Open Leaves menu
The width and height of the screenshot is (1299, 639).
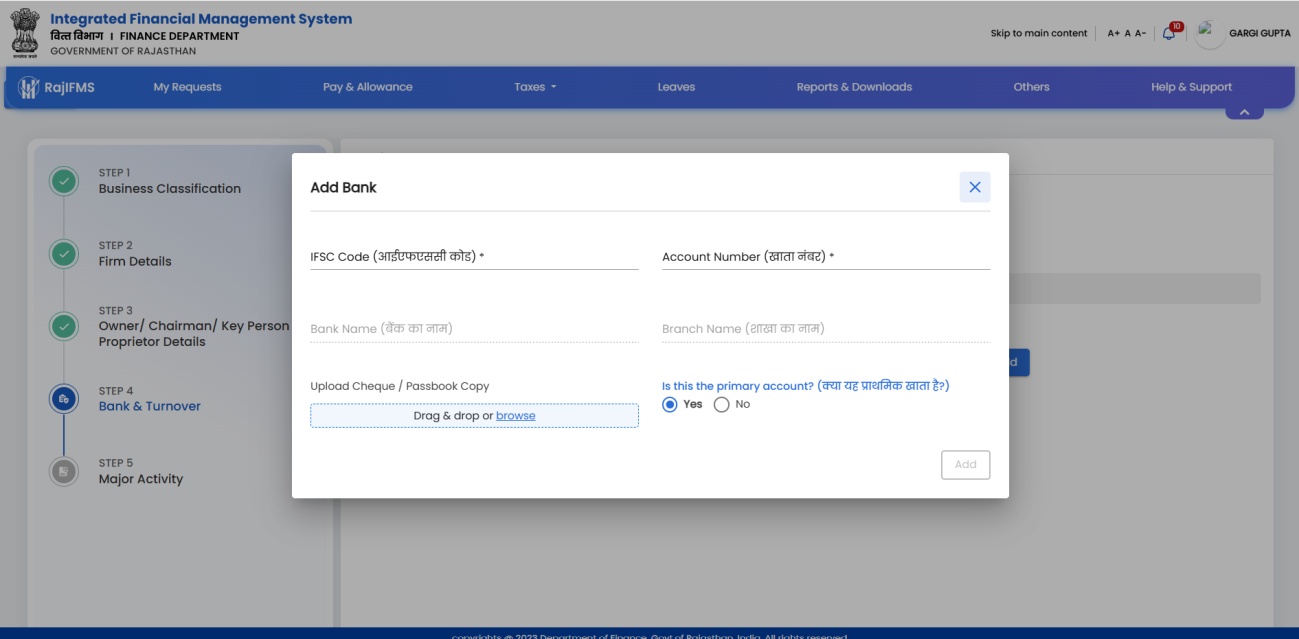[676, 87]
